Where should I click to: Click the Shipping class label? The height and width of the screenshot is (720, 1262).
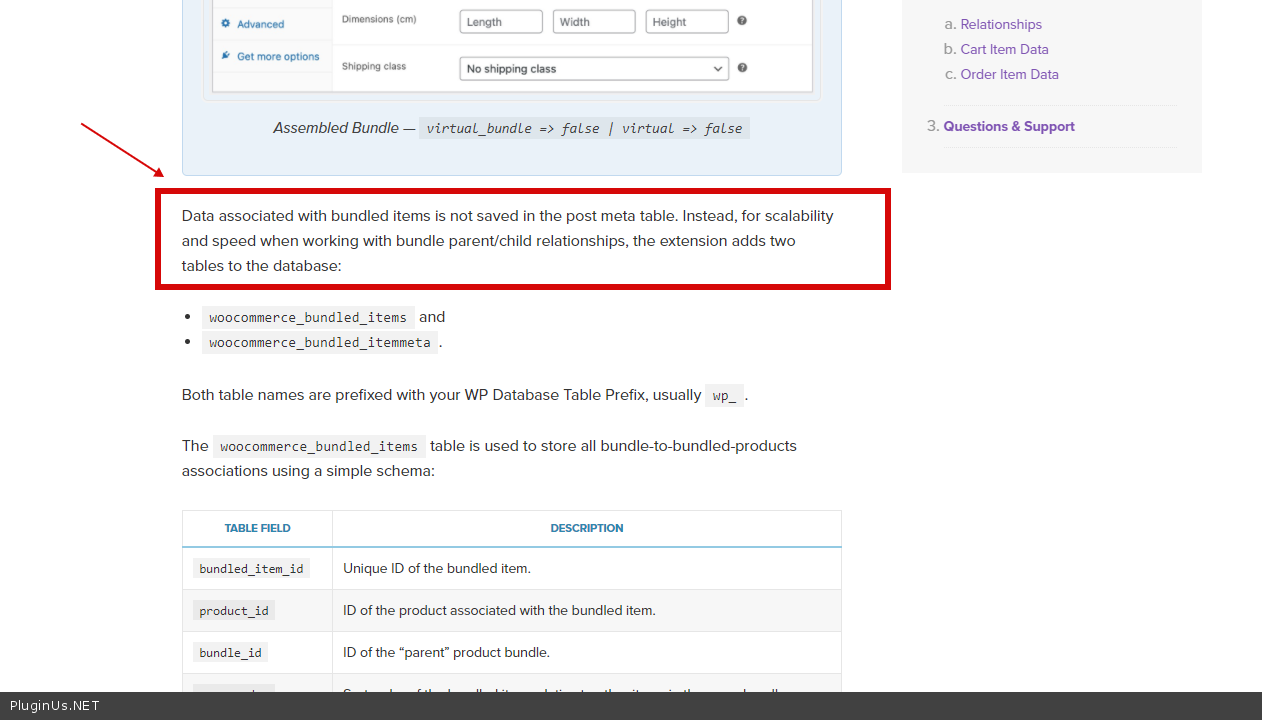(374, 66)
